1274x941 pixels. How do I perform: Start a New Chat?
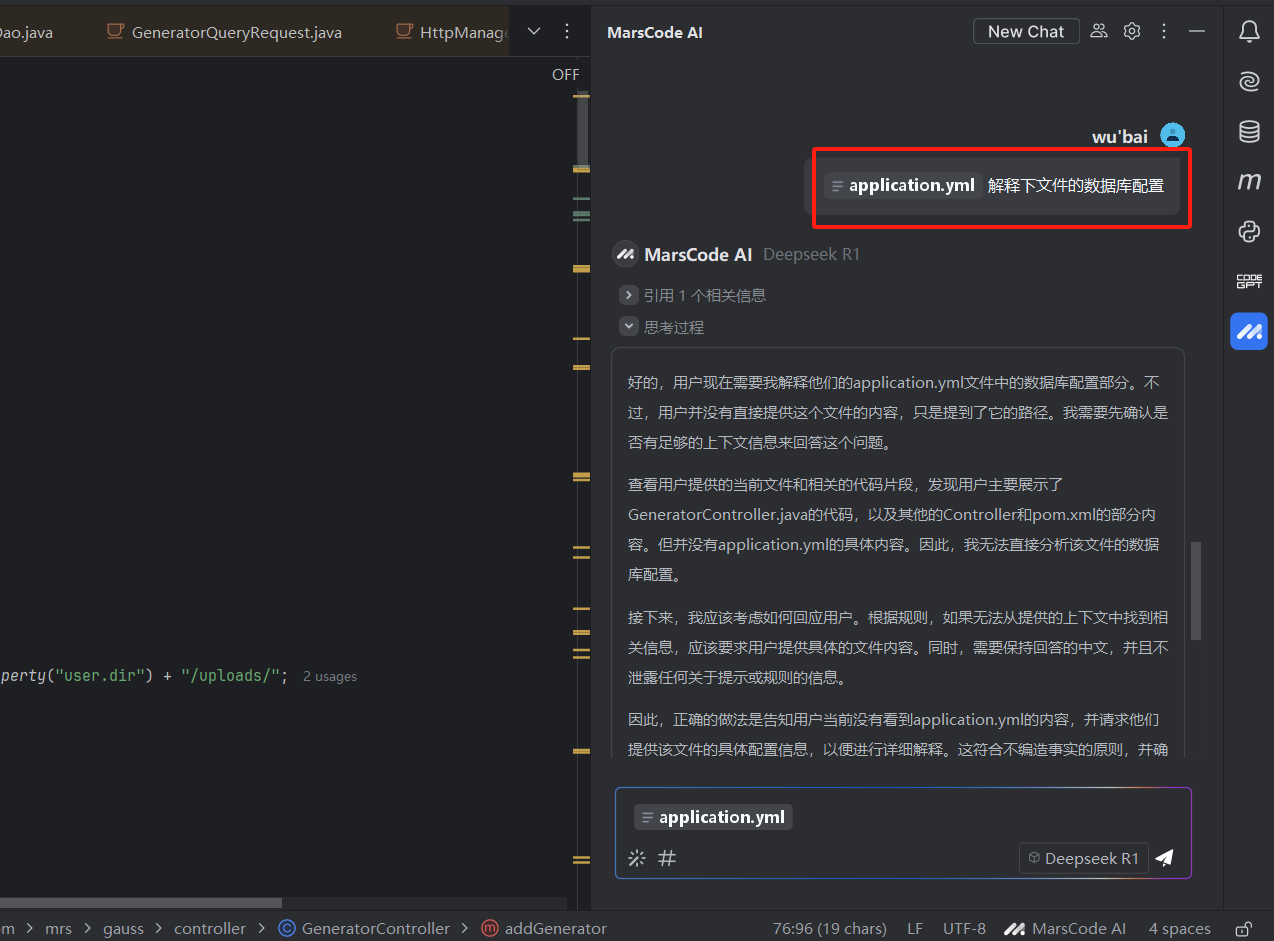coord(1026,31)
